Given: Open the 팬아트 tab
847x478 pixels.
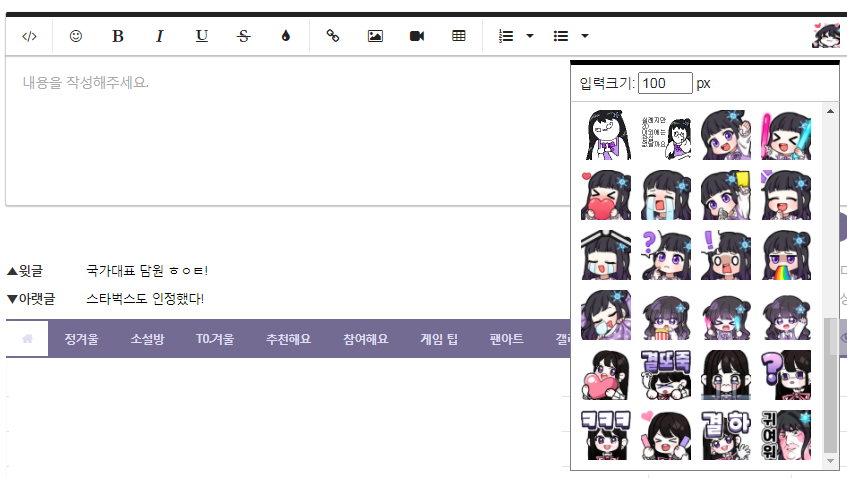Looking at the screenshot, I should [507, 339].
